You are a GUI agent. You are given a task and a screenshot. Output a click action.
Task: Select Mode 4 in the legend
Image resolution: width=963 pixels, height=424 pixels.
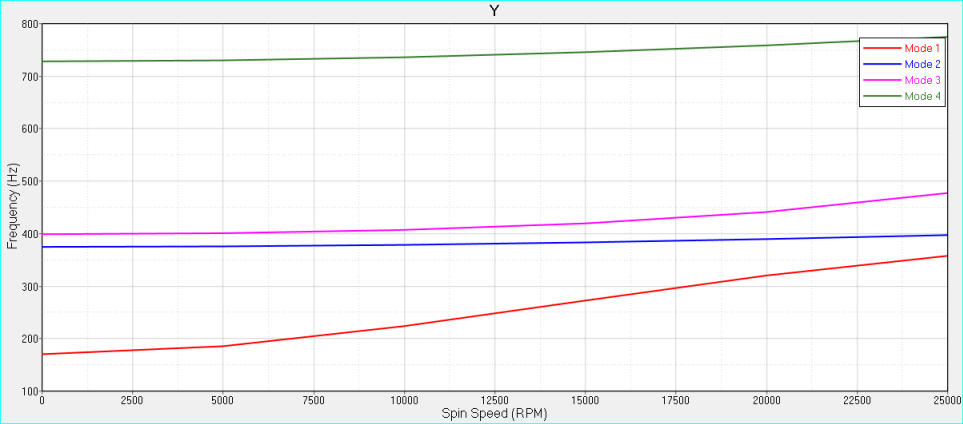point(922,96)
